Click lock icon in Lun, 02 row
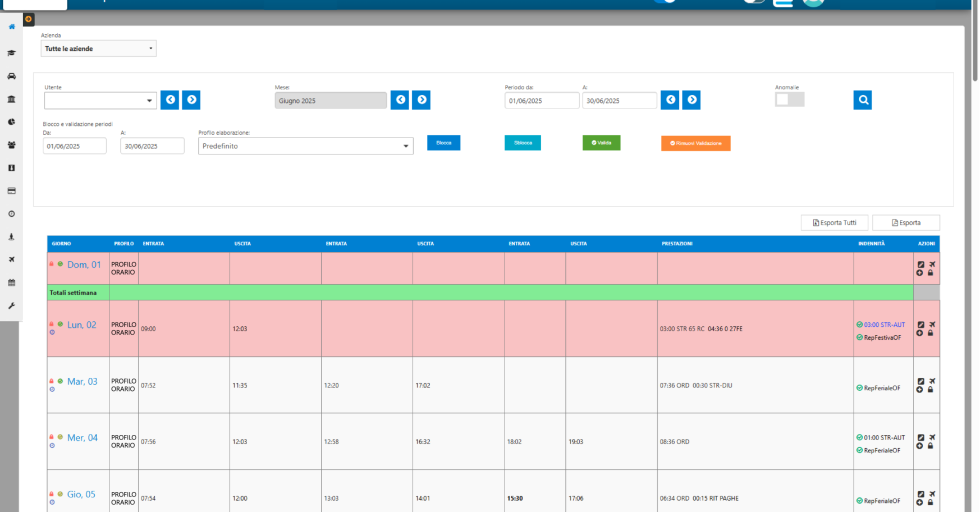 [931, 333]
